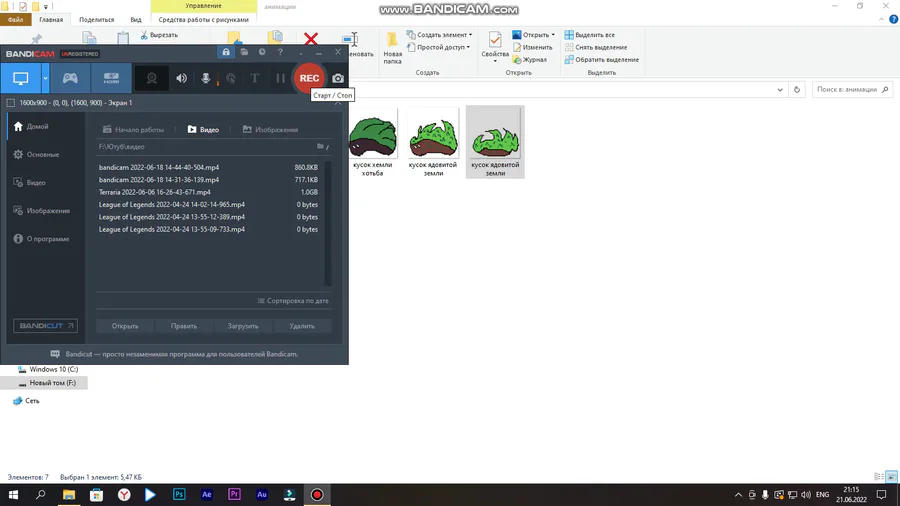Toggle mouse click effects in Bandicam

[231, 78]
